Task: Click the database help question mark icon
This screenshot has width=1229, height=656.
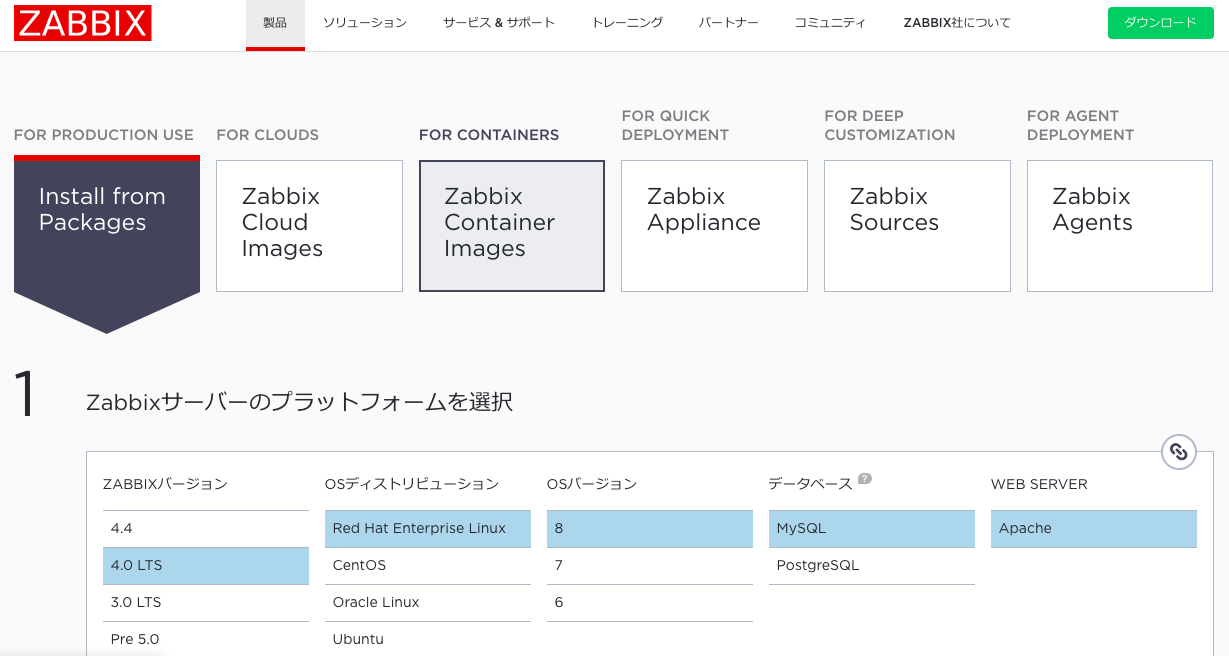Action: [864, 479]
